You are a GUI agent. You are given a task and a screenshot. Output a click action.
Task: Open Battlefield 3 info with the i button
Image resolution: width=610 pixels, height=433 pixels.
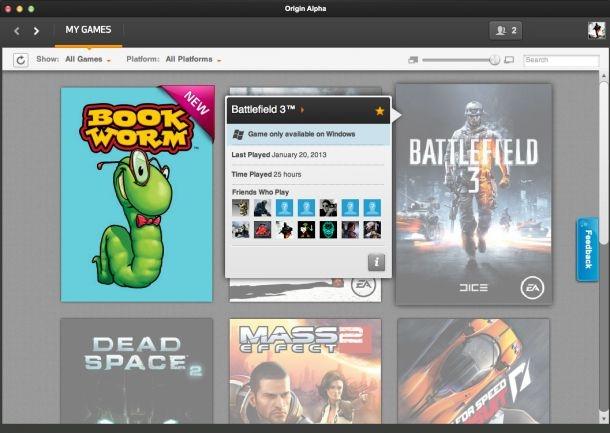coord(376,262)
